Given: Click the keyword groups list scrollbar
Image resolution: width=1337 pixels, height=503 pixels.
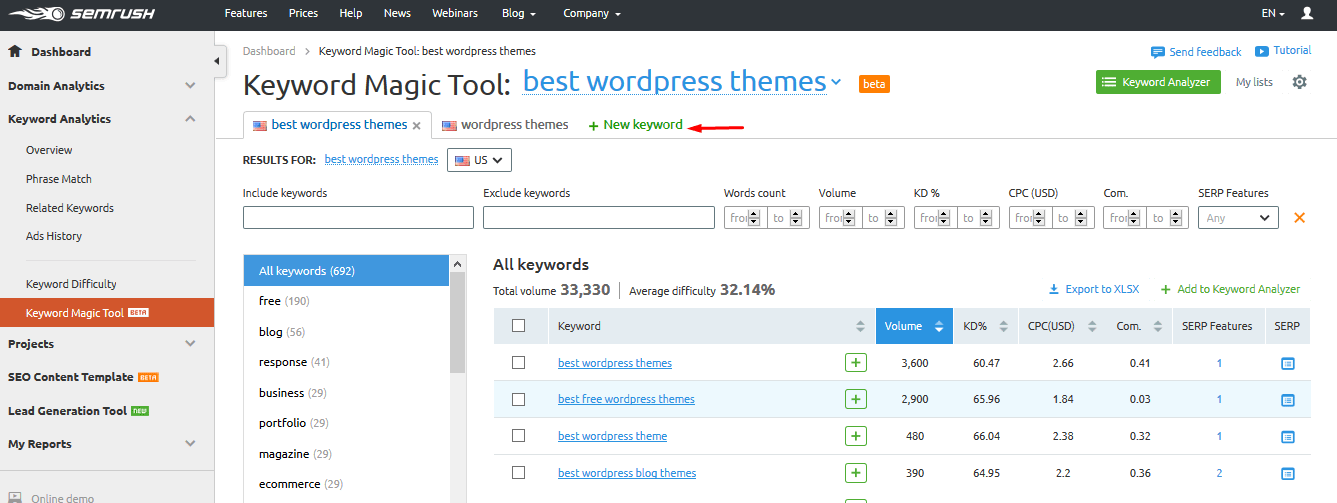Looking at the screenshot, I should [x=458, y=322].
